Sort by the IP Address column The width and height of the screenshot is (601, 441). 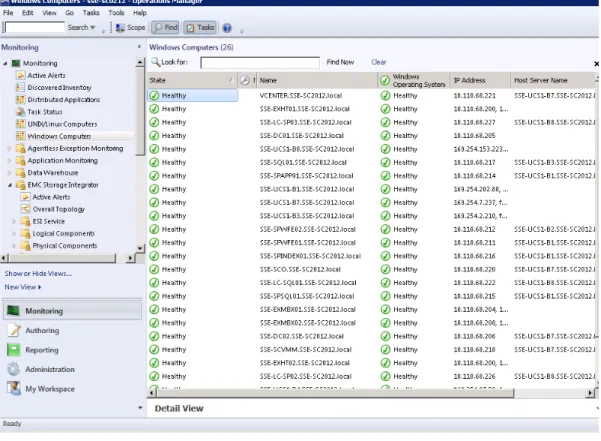tap(480, 80)
